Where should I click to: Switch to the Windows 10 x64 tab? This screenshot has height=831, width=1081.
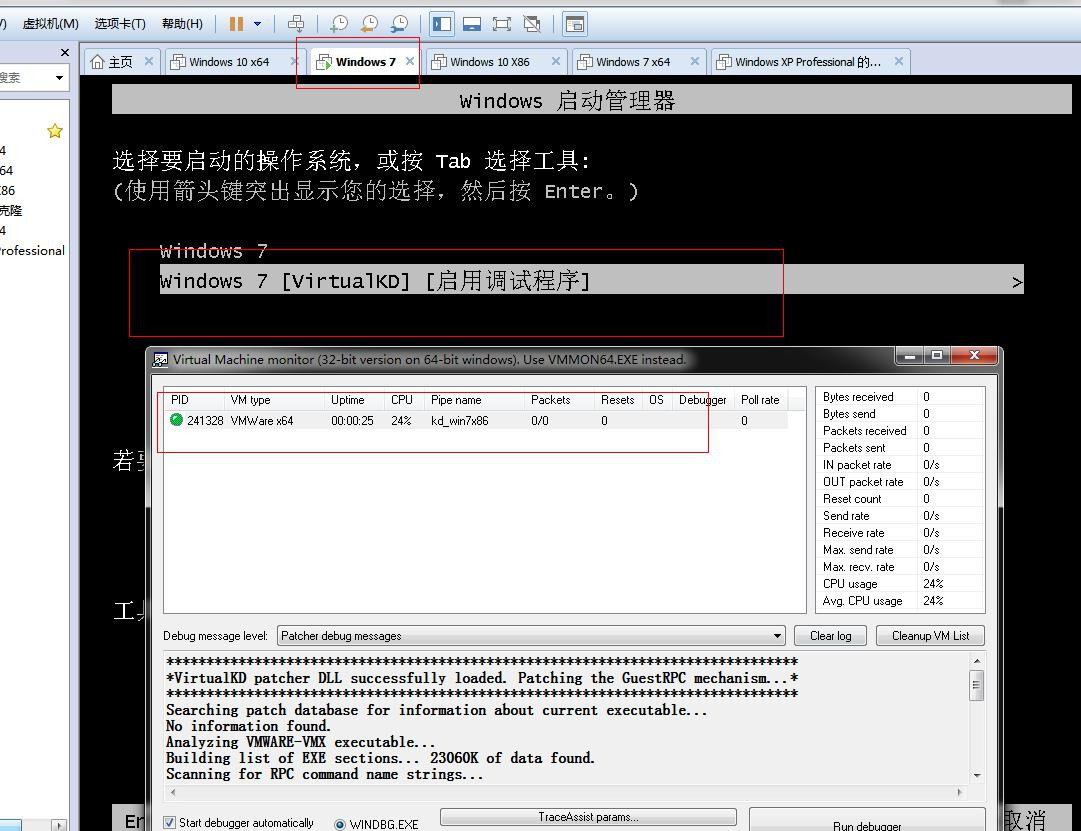point(229,62)
